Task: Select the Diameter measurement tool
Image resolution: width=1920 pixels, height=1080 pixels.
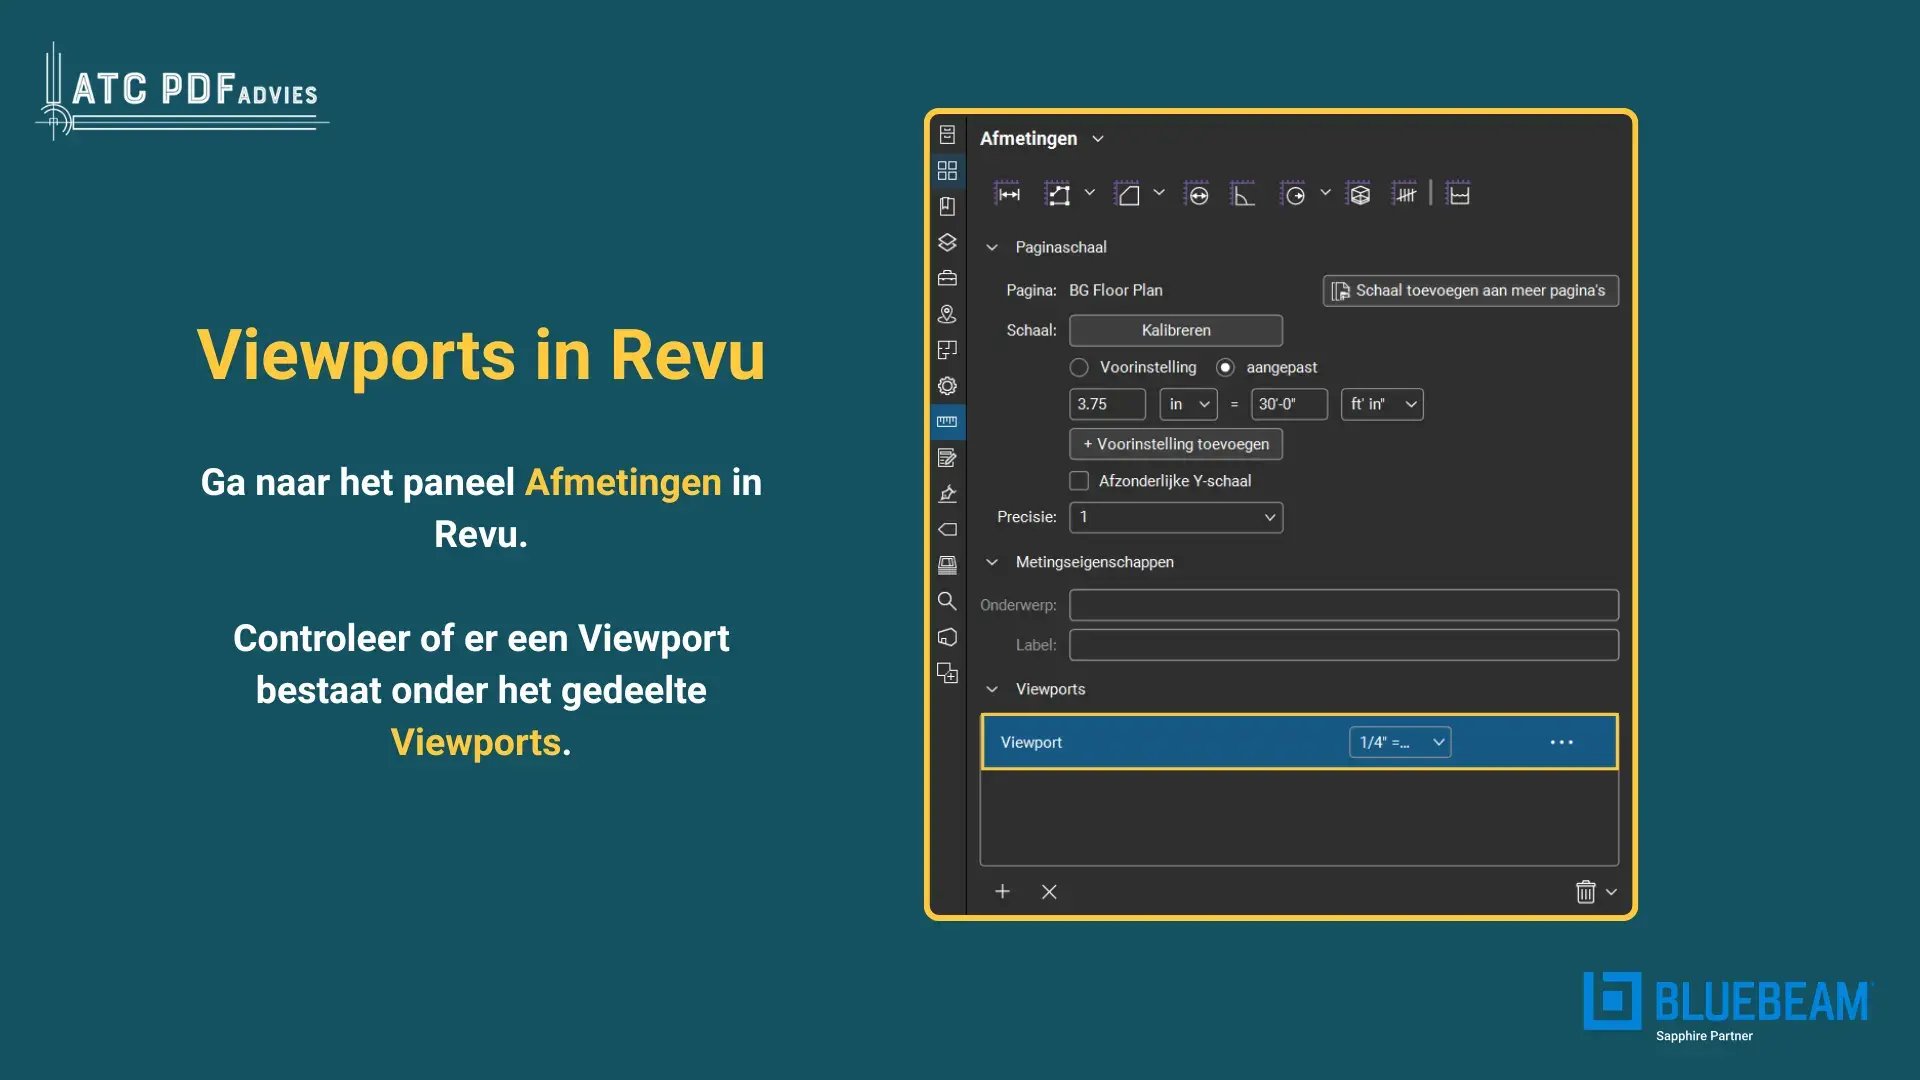Action: pos(1197,194)
